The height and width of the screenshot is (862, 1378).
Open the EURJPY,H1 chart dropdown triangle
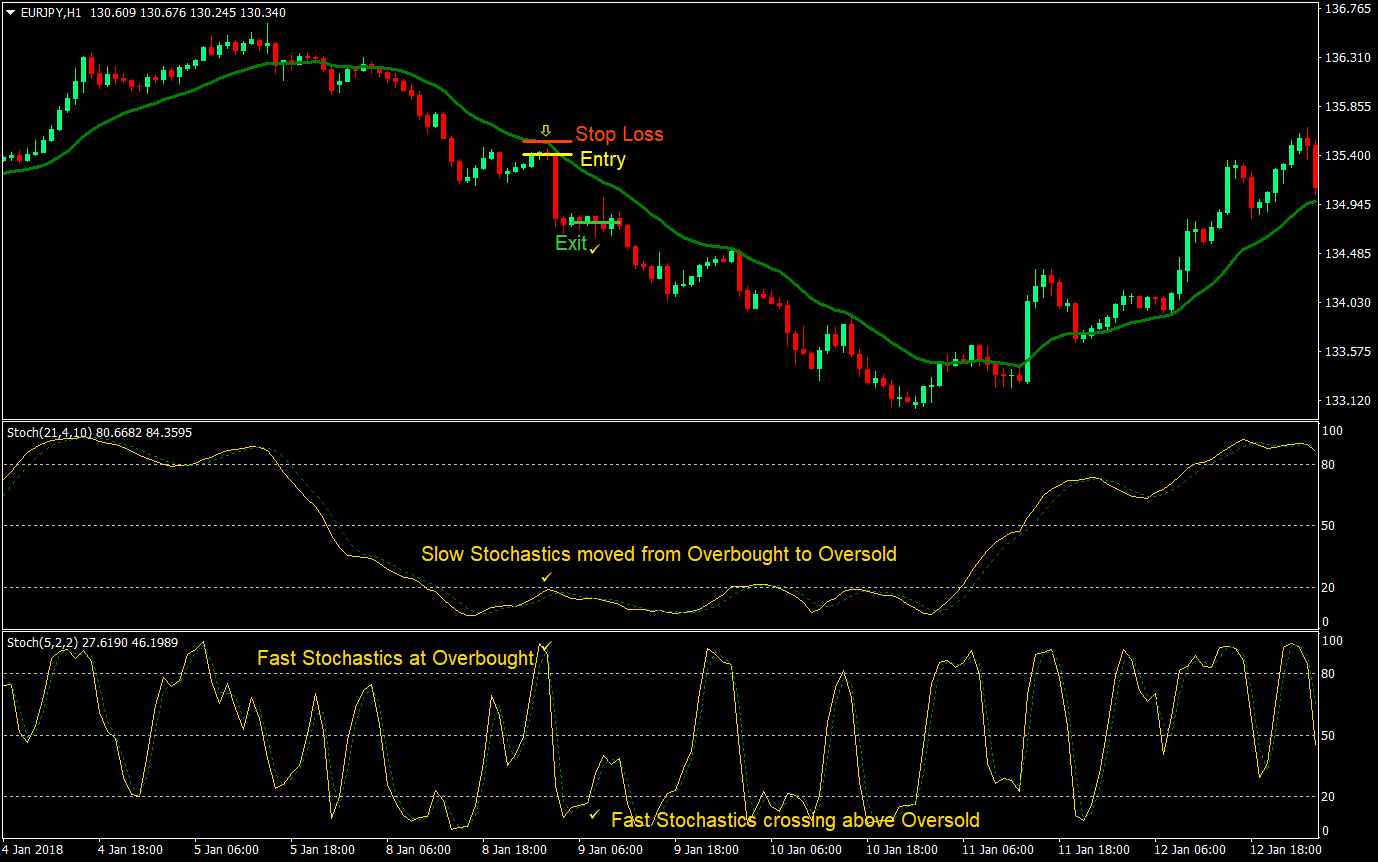(10, 13)
